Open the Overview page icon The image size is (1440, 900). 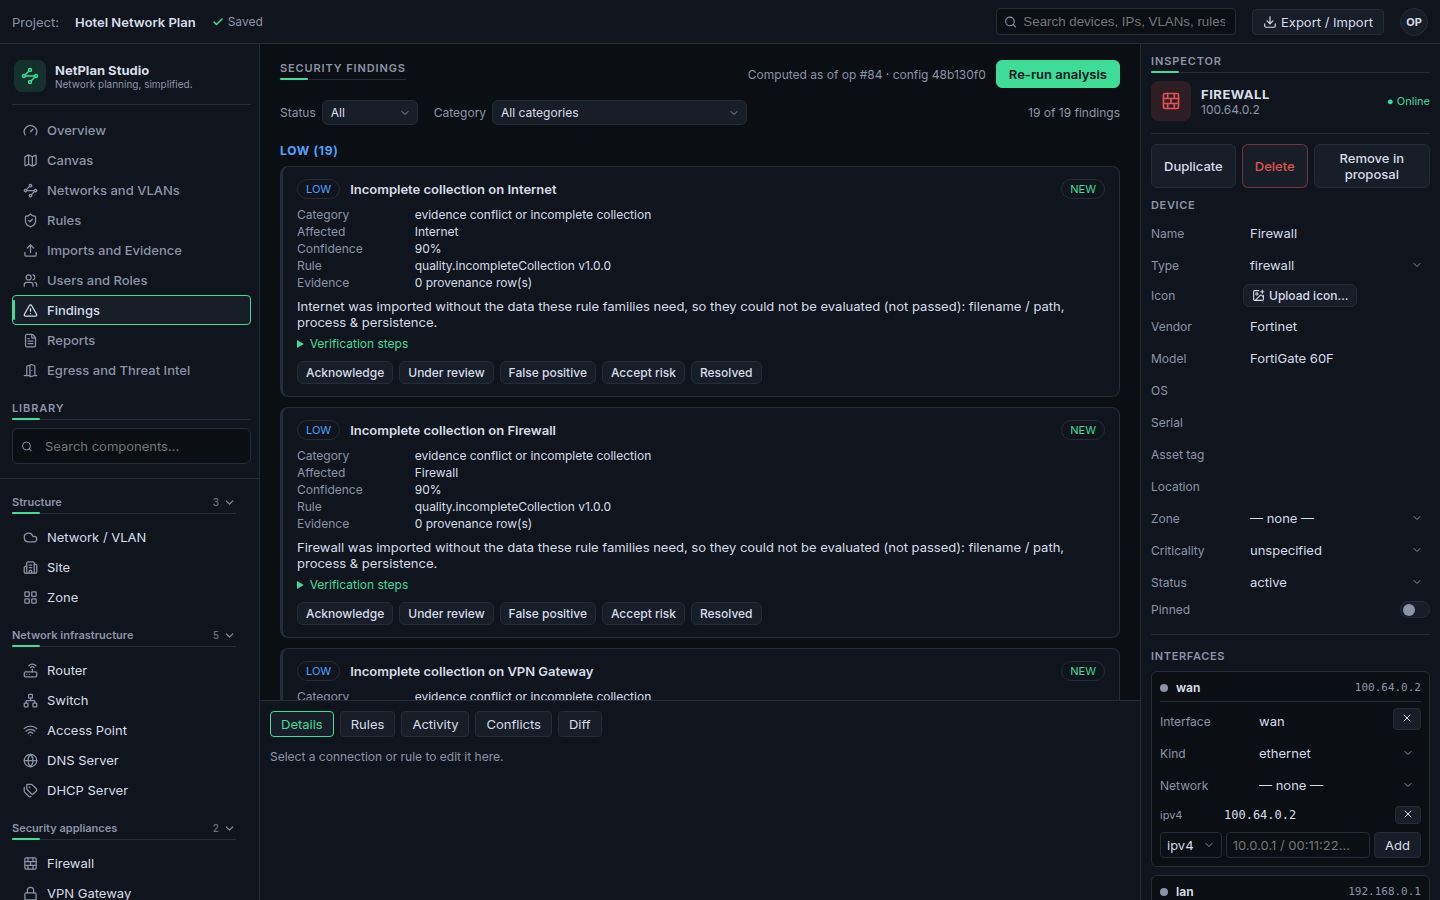point(31,131)
